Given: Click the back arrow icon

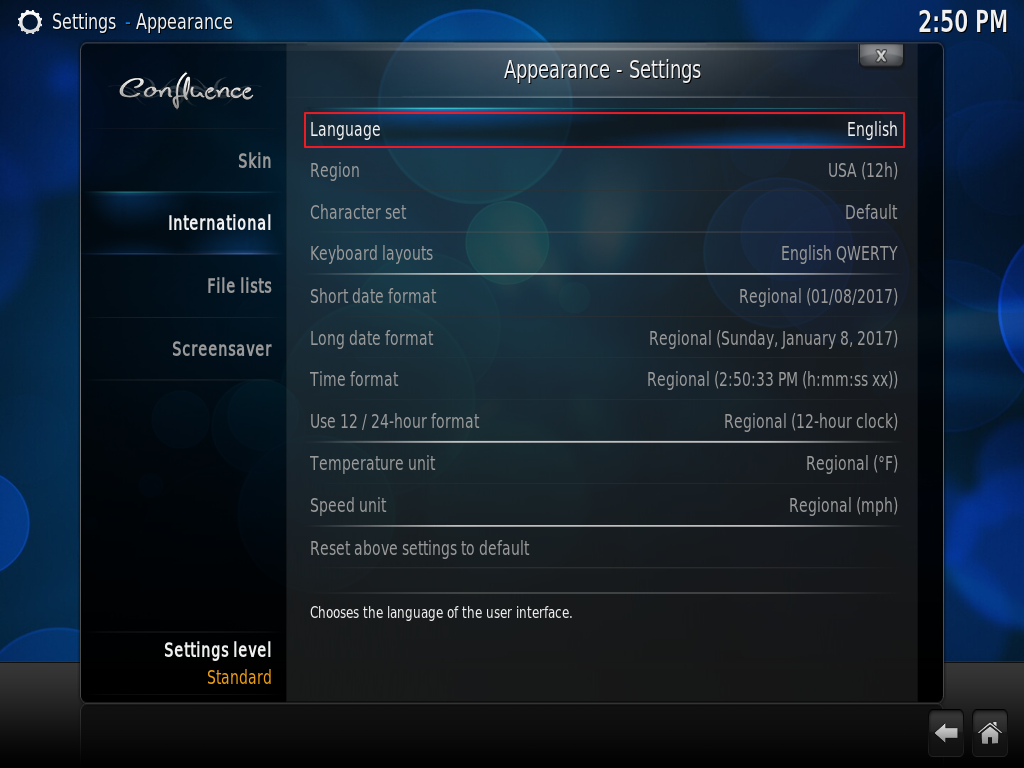Looking at the screenshot, I should 946,733.
